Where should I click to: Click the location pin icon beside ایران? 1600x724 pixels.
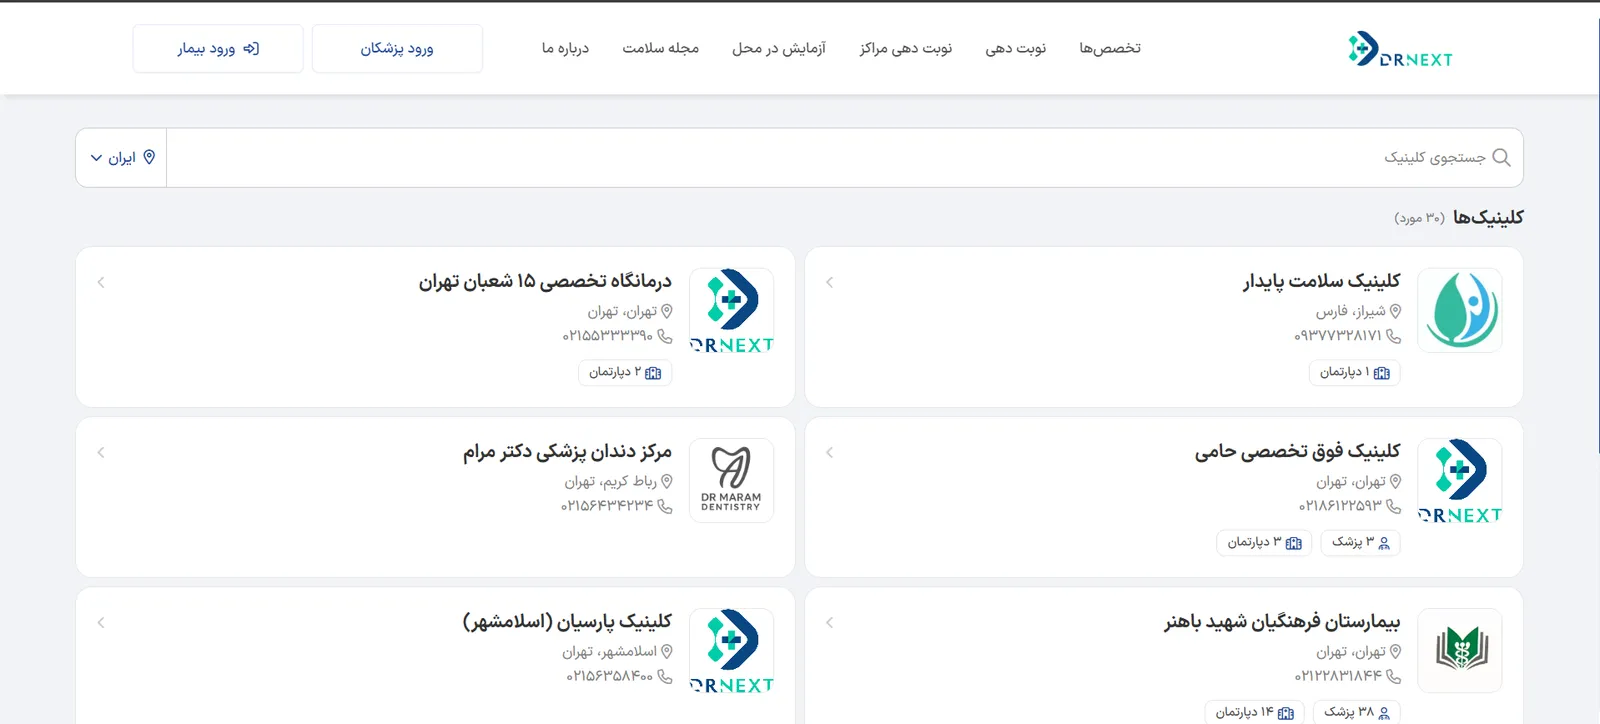[149, 157]
